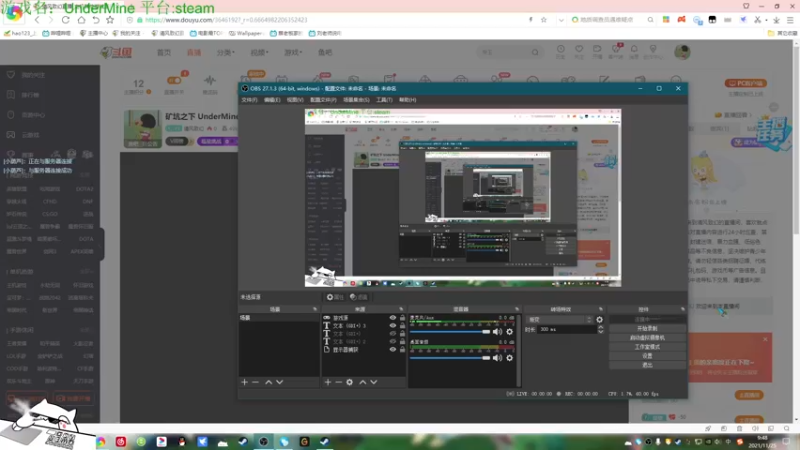Open the 编辑(E) menu in OBS
The width and height of the screenshot is (800, 450).
pos(272,100)
